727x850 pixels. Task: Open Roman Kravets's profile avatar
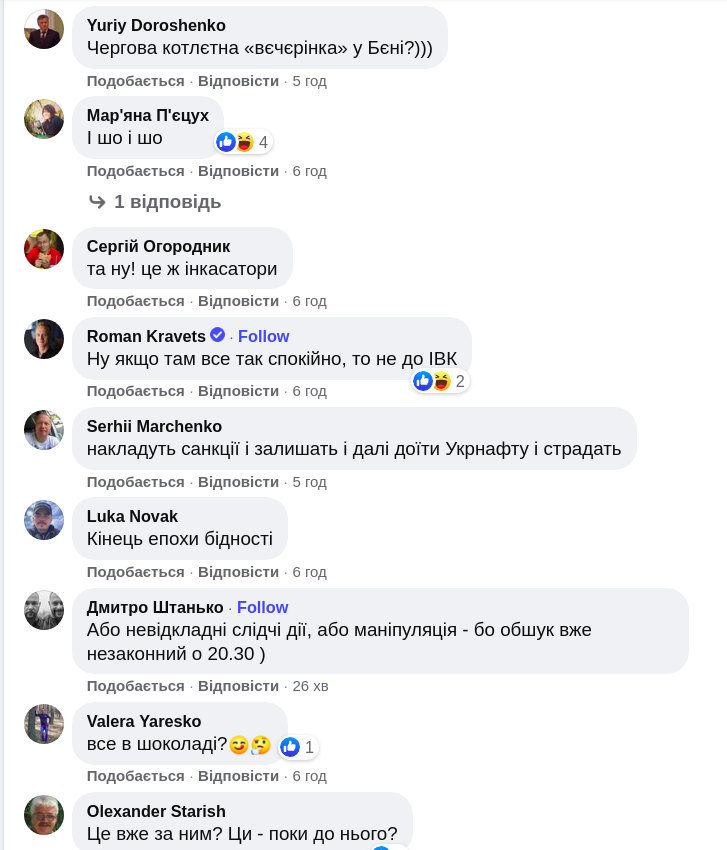(x=44, y=339)
